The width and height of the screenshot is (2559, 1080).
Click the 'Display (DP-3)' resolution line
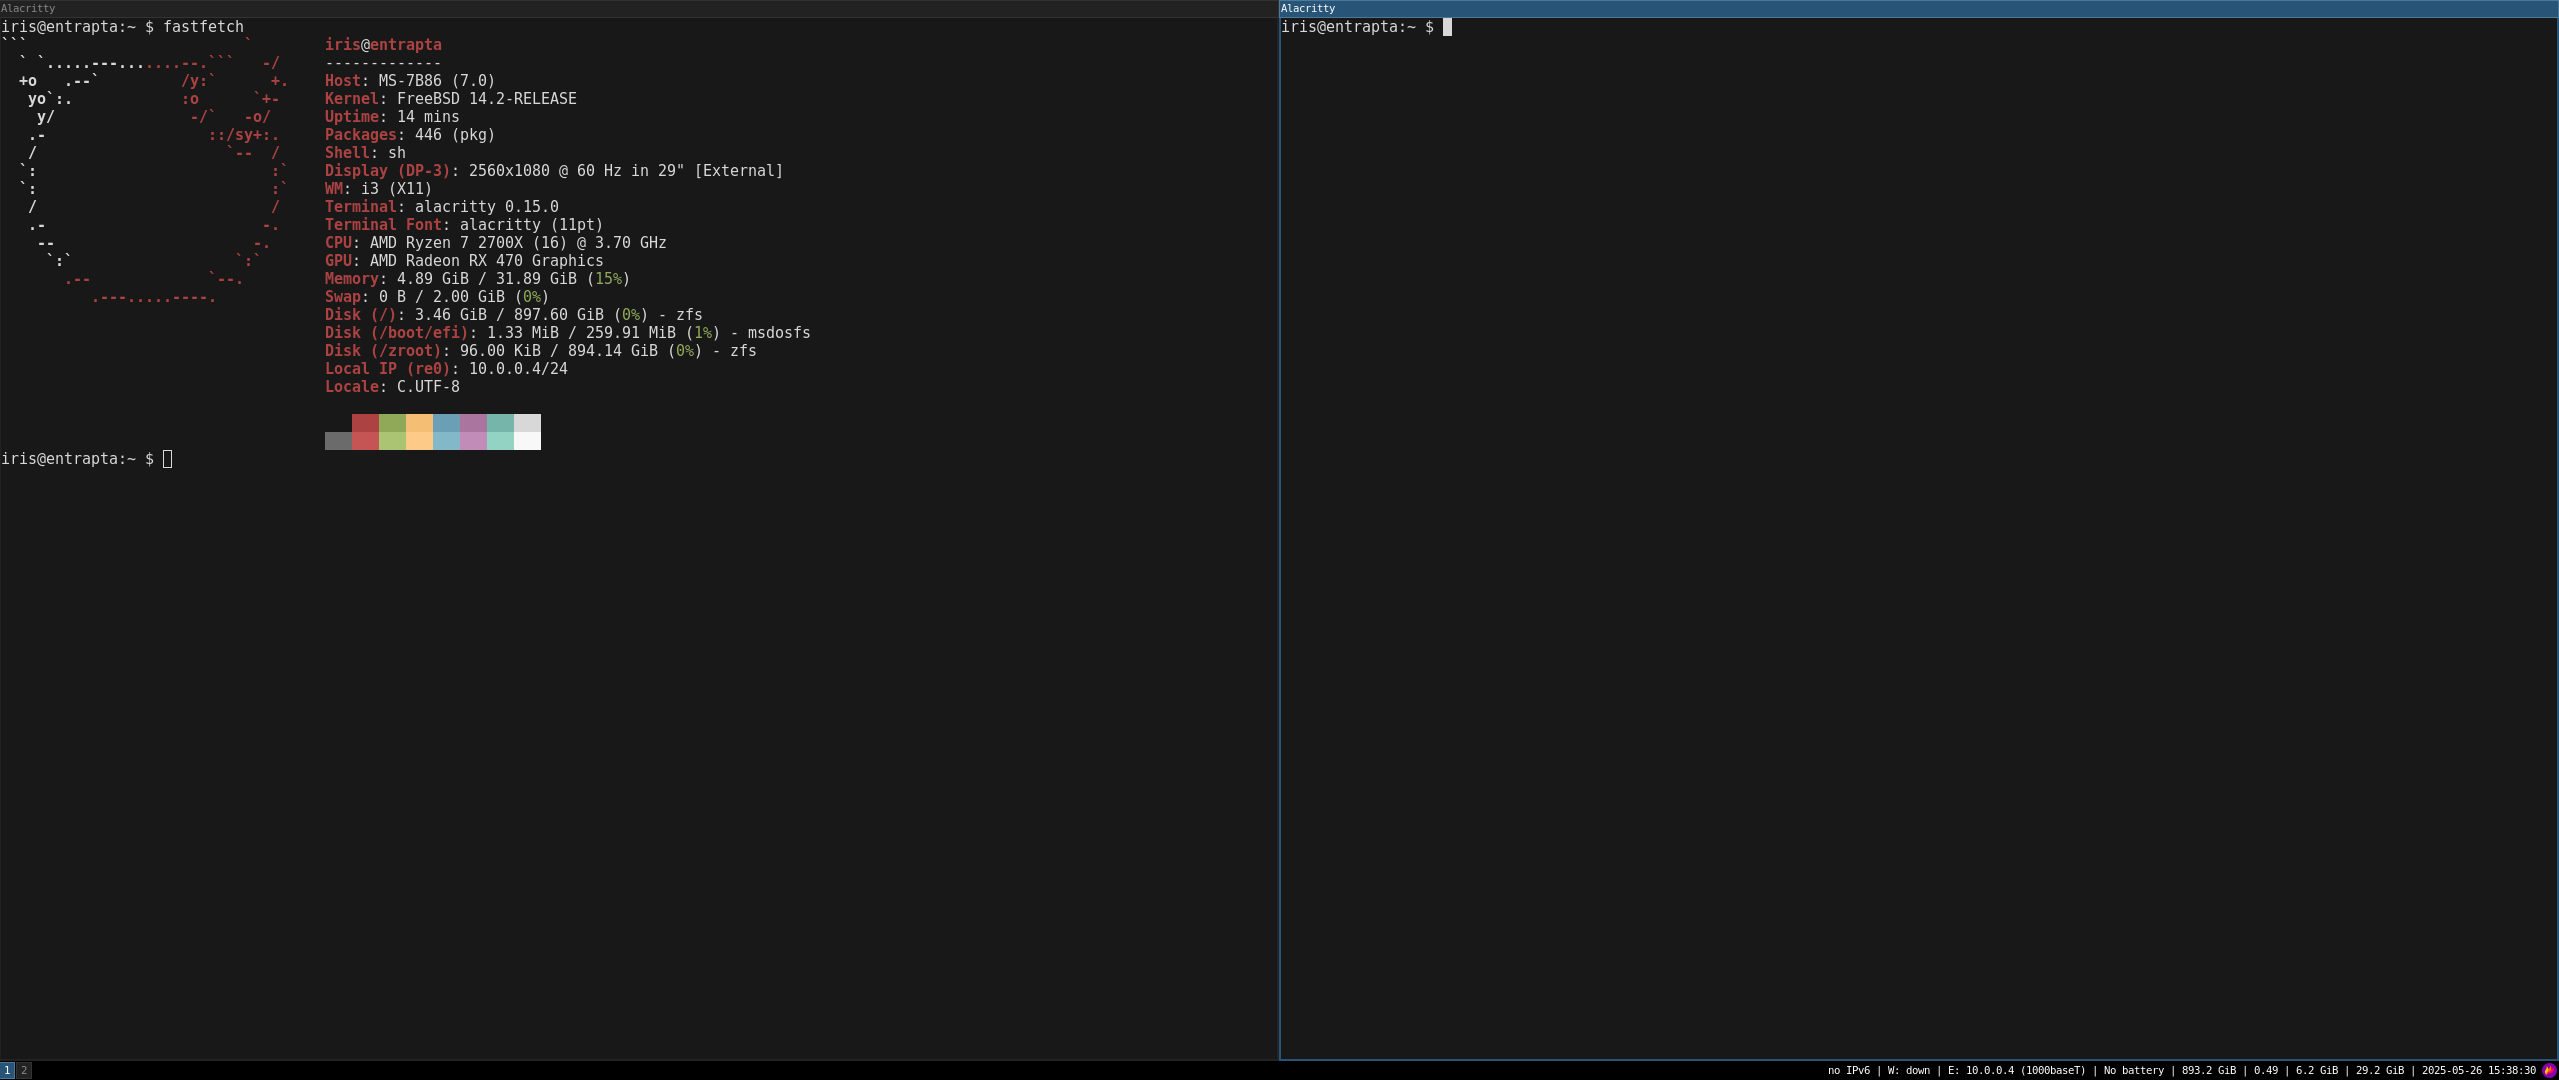(x=554, y=171)
